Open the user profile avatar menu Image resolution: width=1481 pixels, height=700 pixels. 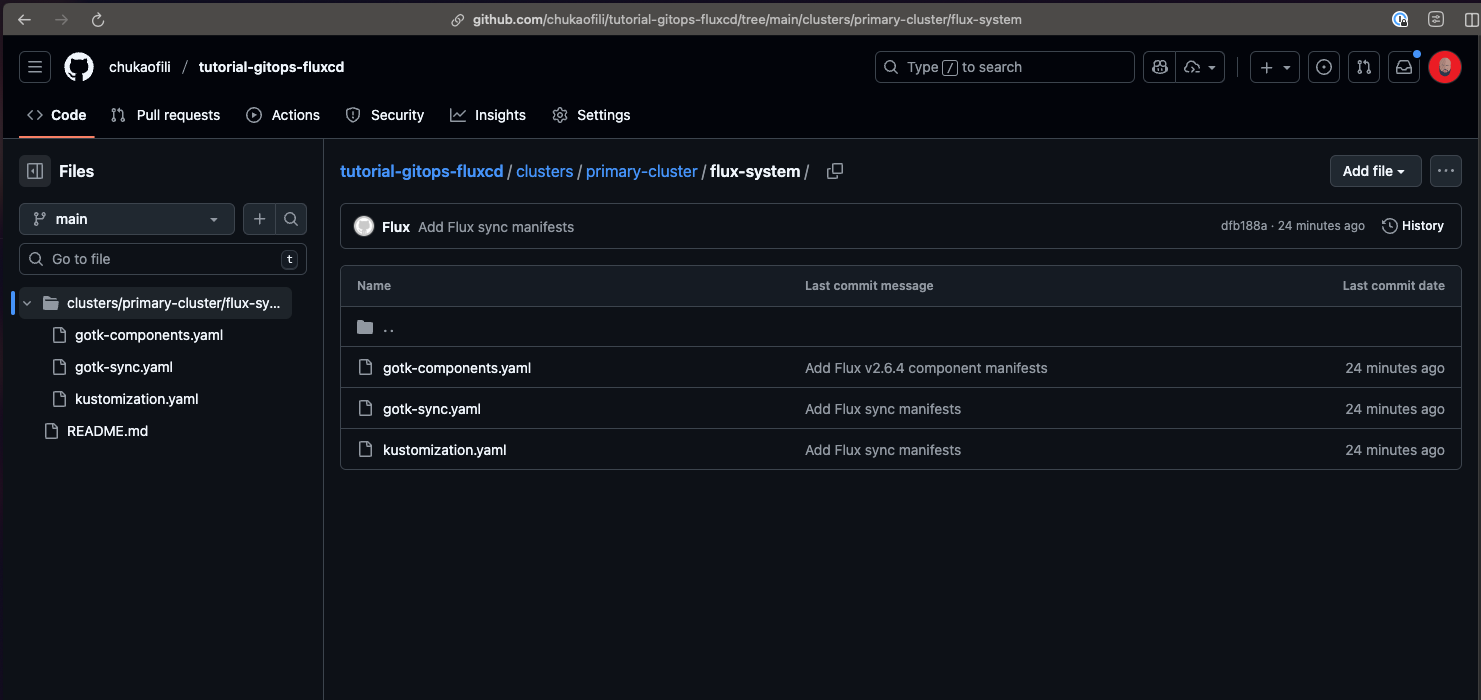[1445, 67]
